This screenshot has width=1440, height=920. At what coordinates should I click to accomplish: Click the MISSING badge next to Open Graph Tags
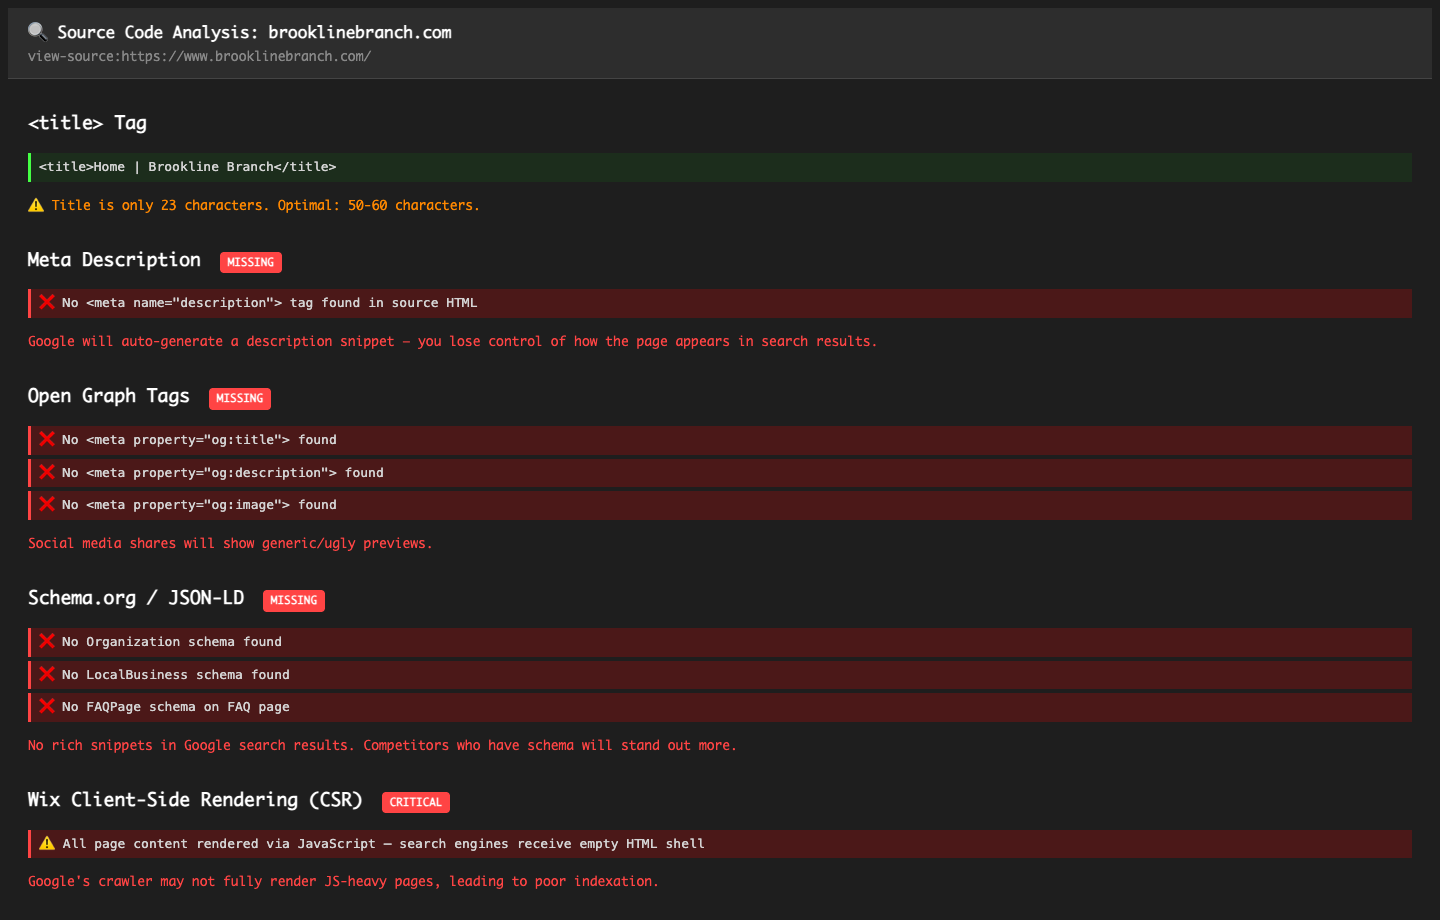tap(239, 398)
